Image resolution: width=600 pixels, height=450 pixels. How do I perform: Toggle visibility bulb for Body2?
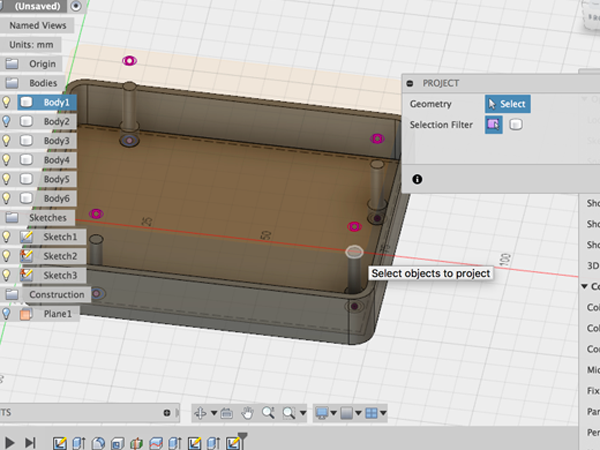[x=7, y=121]
